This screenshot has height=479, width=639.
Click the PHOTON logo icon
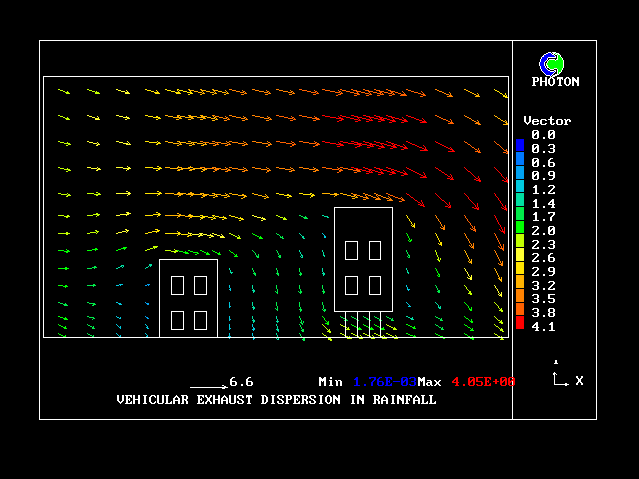550,63
